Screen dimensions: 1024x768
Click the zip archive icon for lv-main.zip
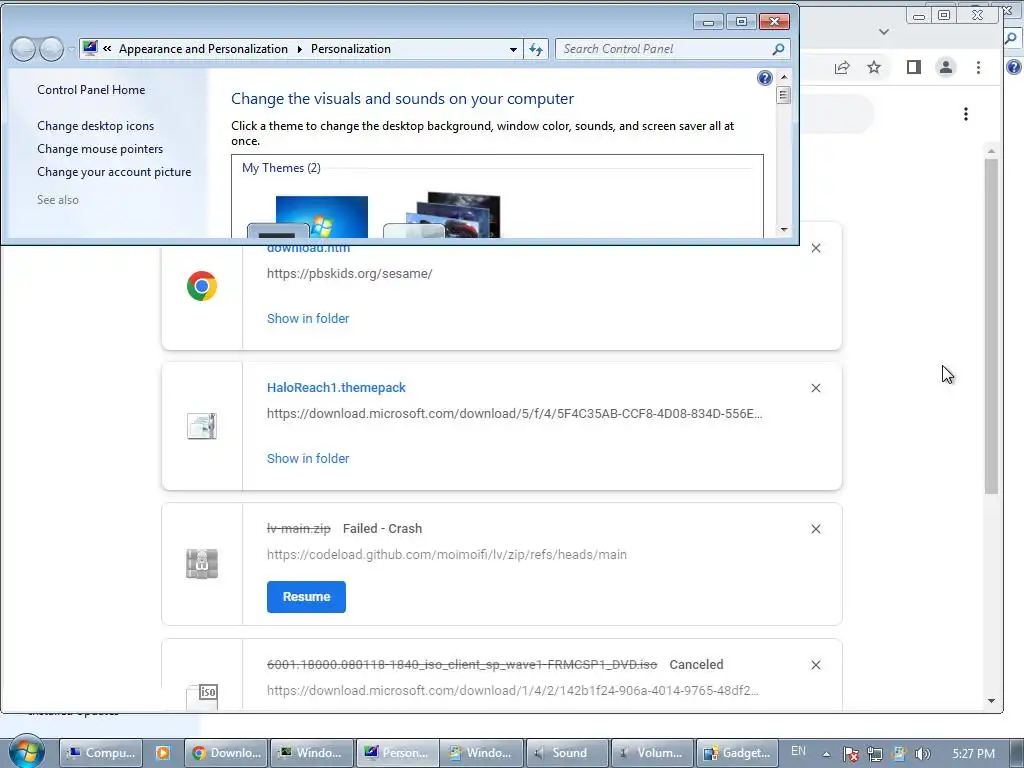click(202, 564)
